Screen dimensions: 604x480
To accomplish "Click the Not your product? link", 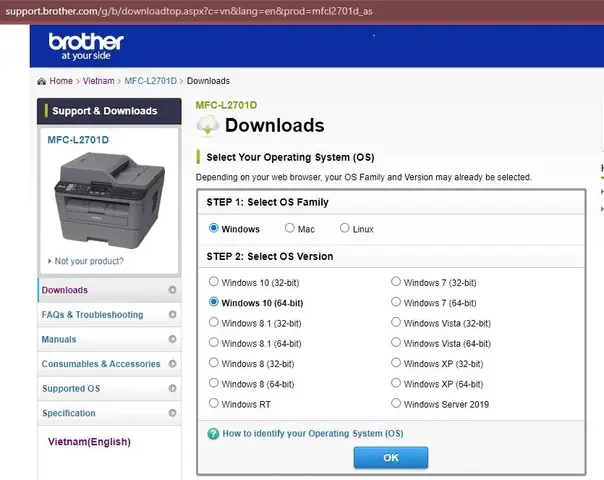I will coord(89,261).
